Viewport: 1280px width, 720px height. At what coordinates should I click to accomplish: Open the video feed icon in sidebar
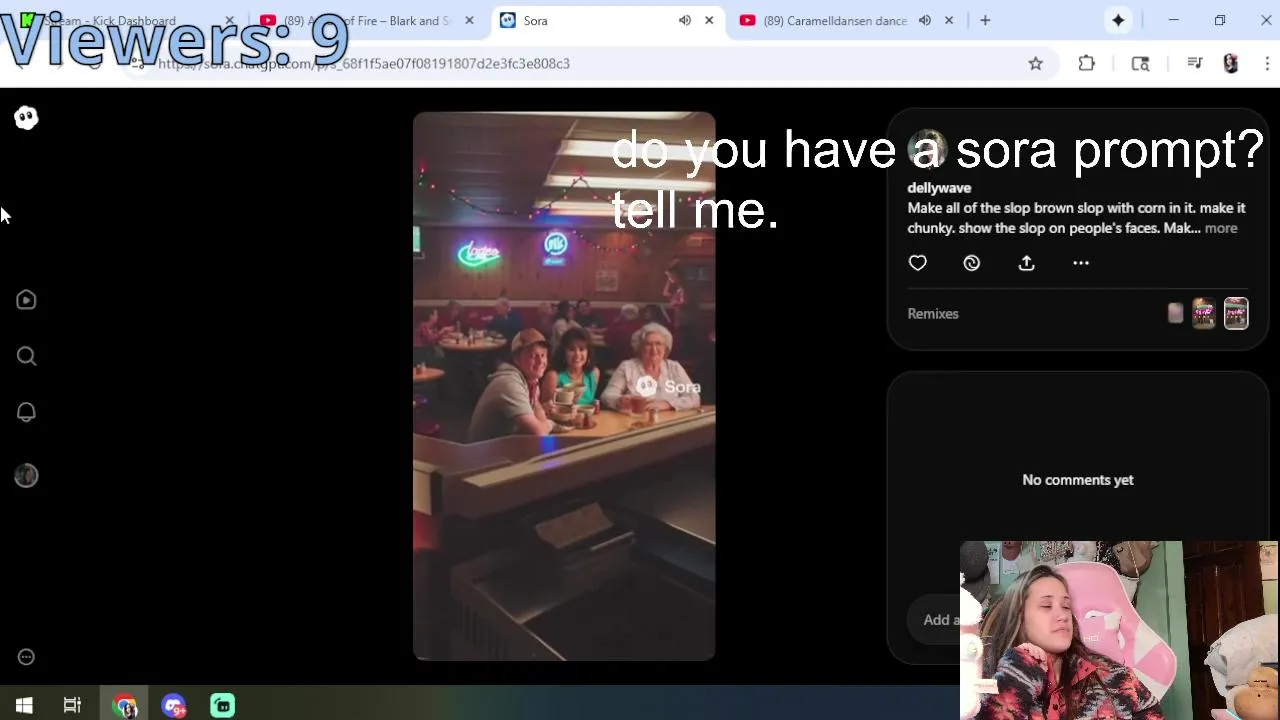(26, 300)
